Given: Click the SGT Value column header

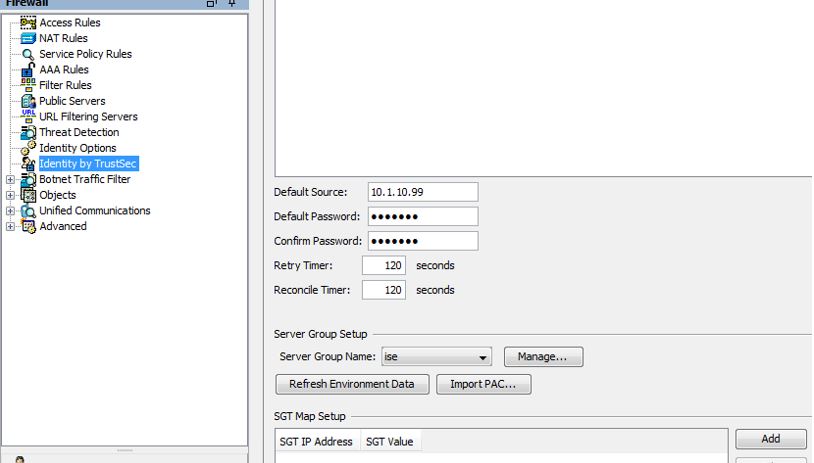Looking at the screenshot, I should [390, 442].
